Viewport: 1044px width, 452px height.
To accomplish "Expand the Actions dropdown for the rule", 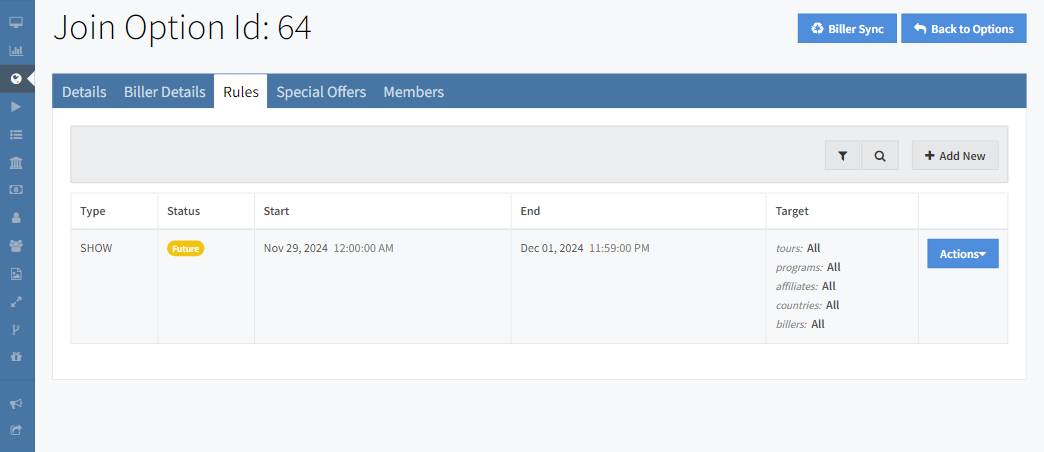I will pyautogui.click(x=962, y=254).
